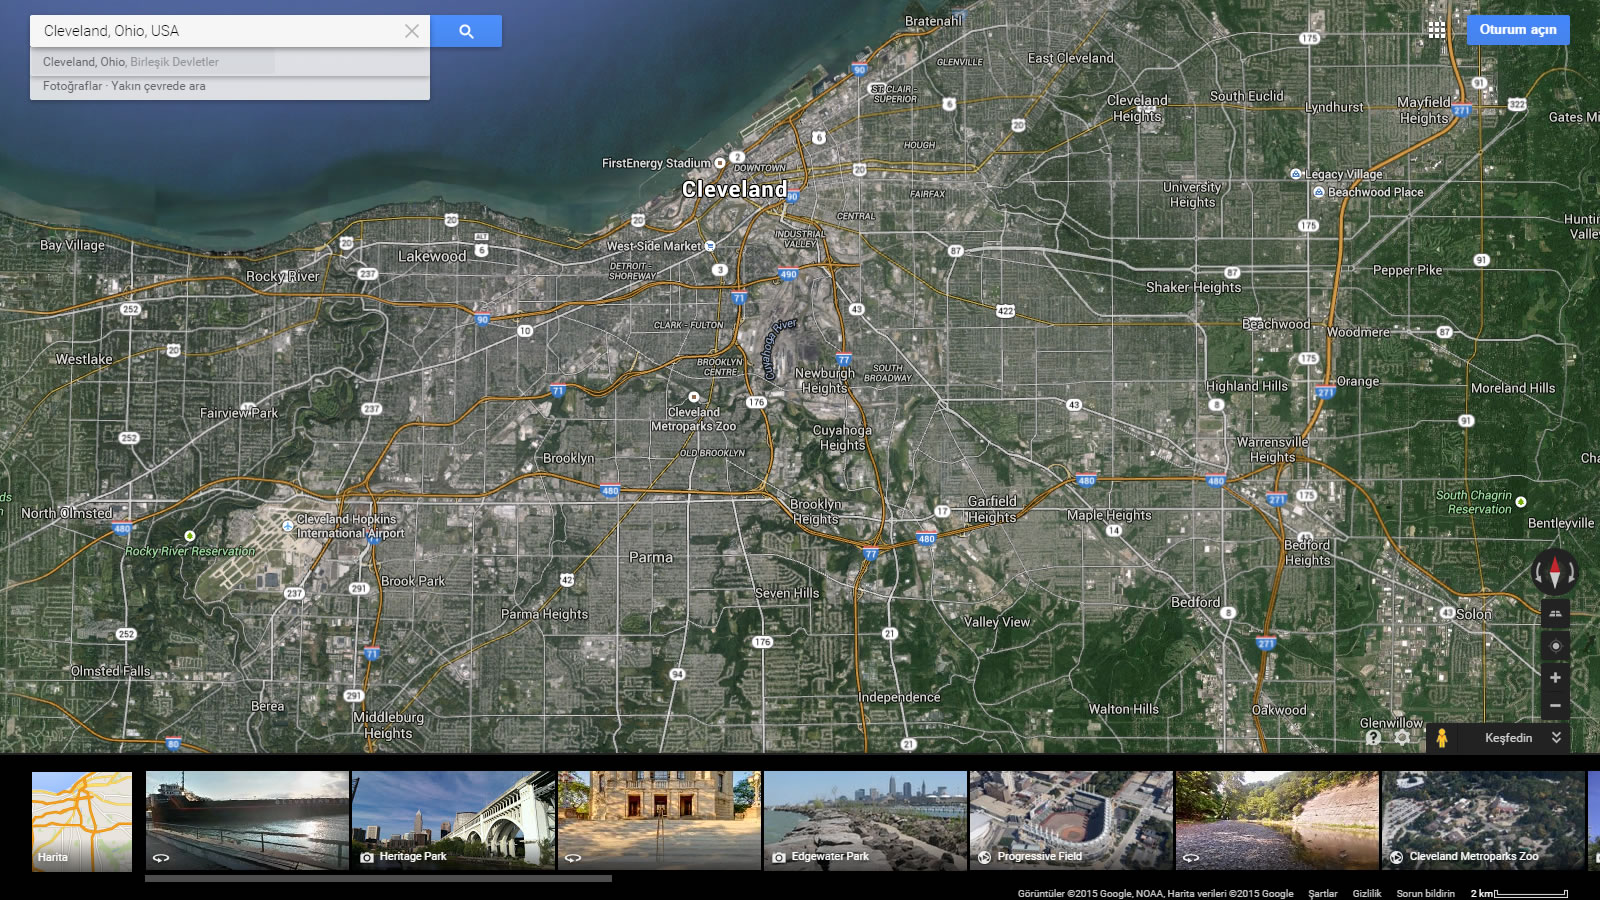
Task: Collapse the Keşfedin explore panel
Action: (x=1556, y=738)
